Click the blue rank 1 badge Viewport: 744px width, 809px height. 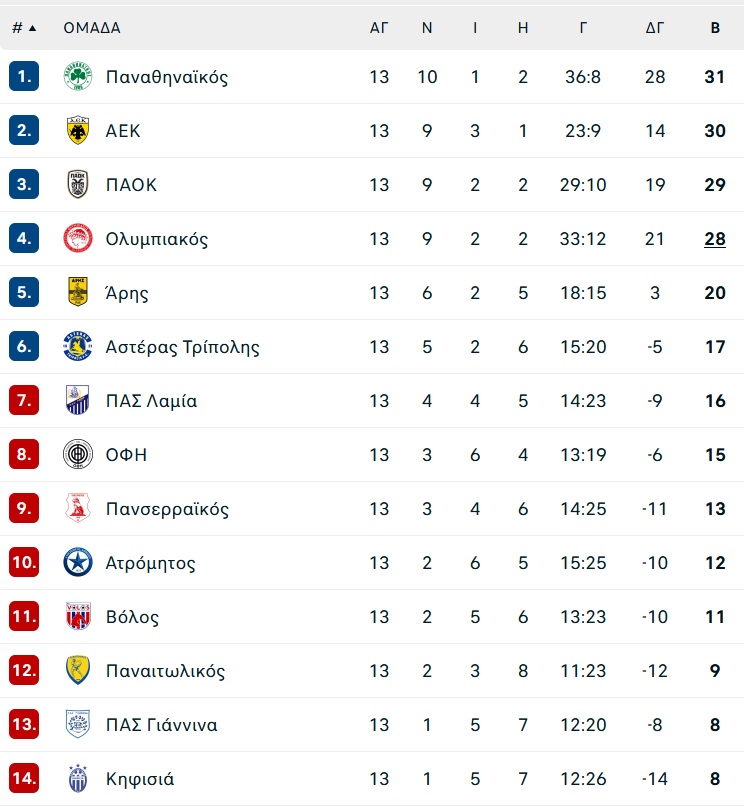pos(24,76)
